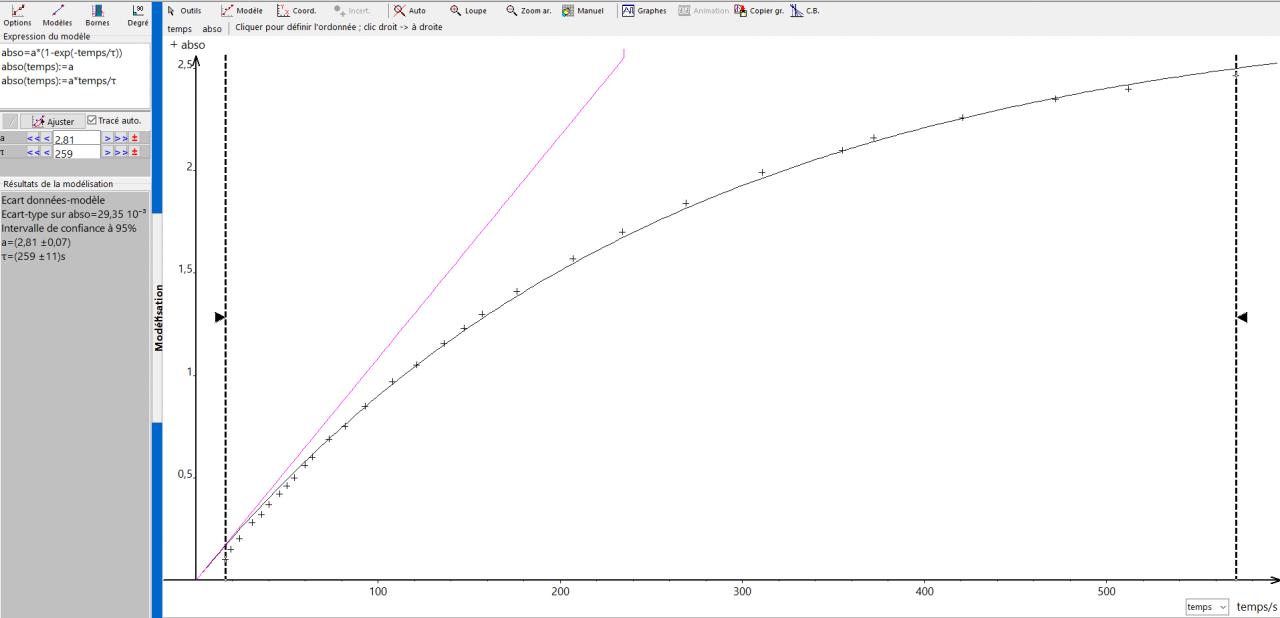Screen dimensions: 1280x618
Task: Select the left bound triangle marker
Action: pos(220,318)
